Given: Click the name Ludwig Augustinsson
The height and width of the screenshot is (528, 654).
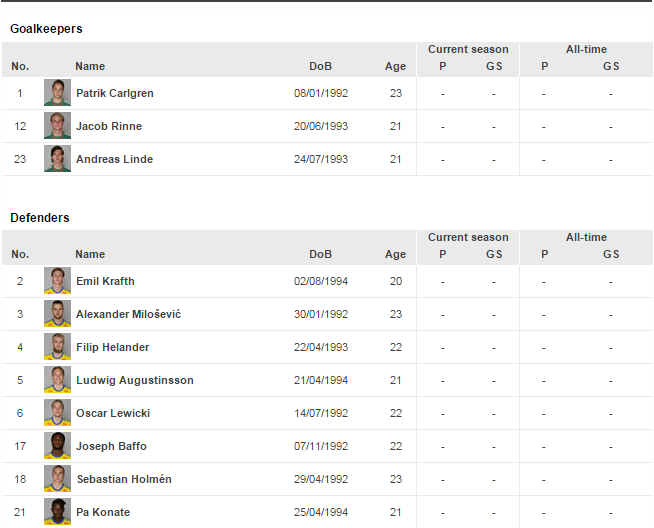Looking at the screenshot, I should point(134,380).
